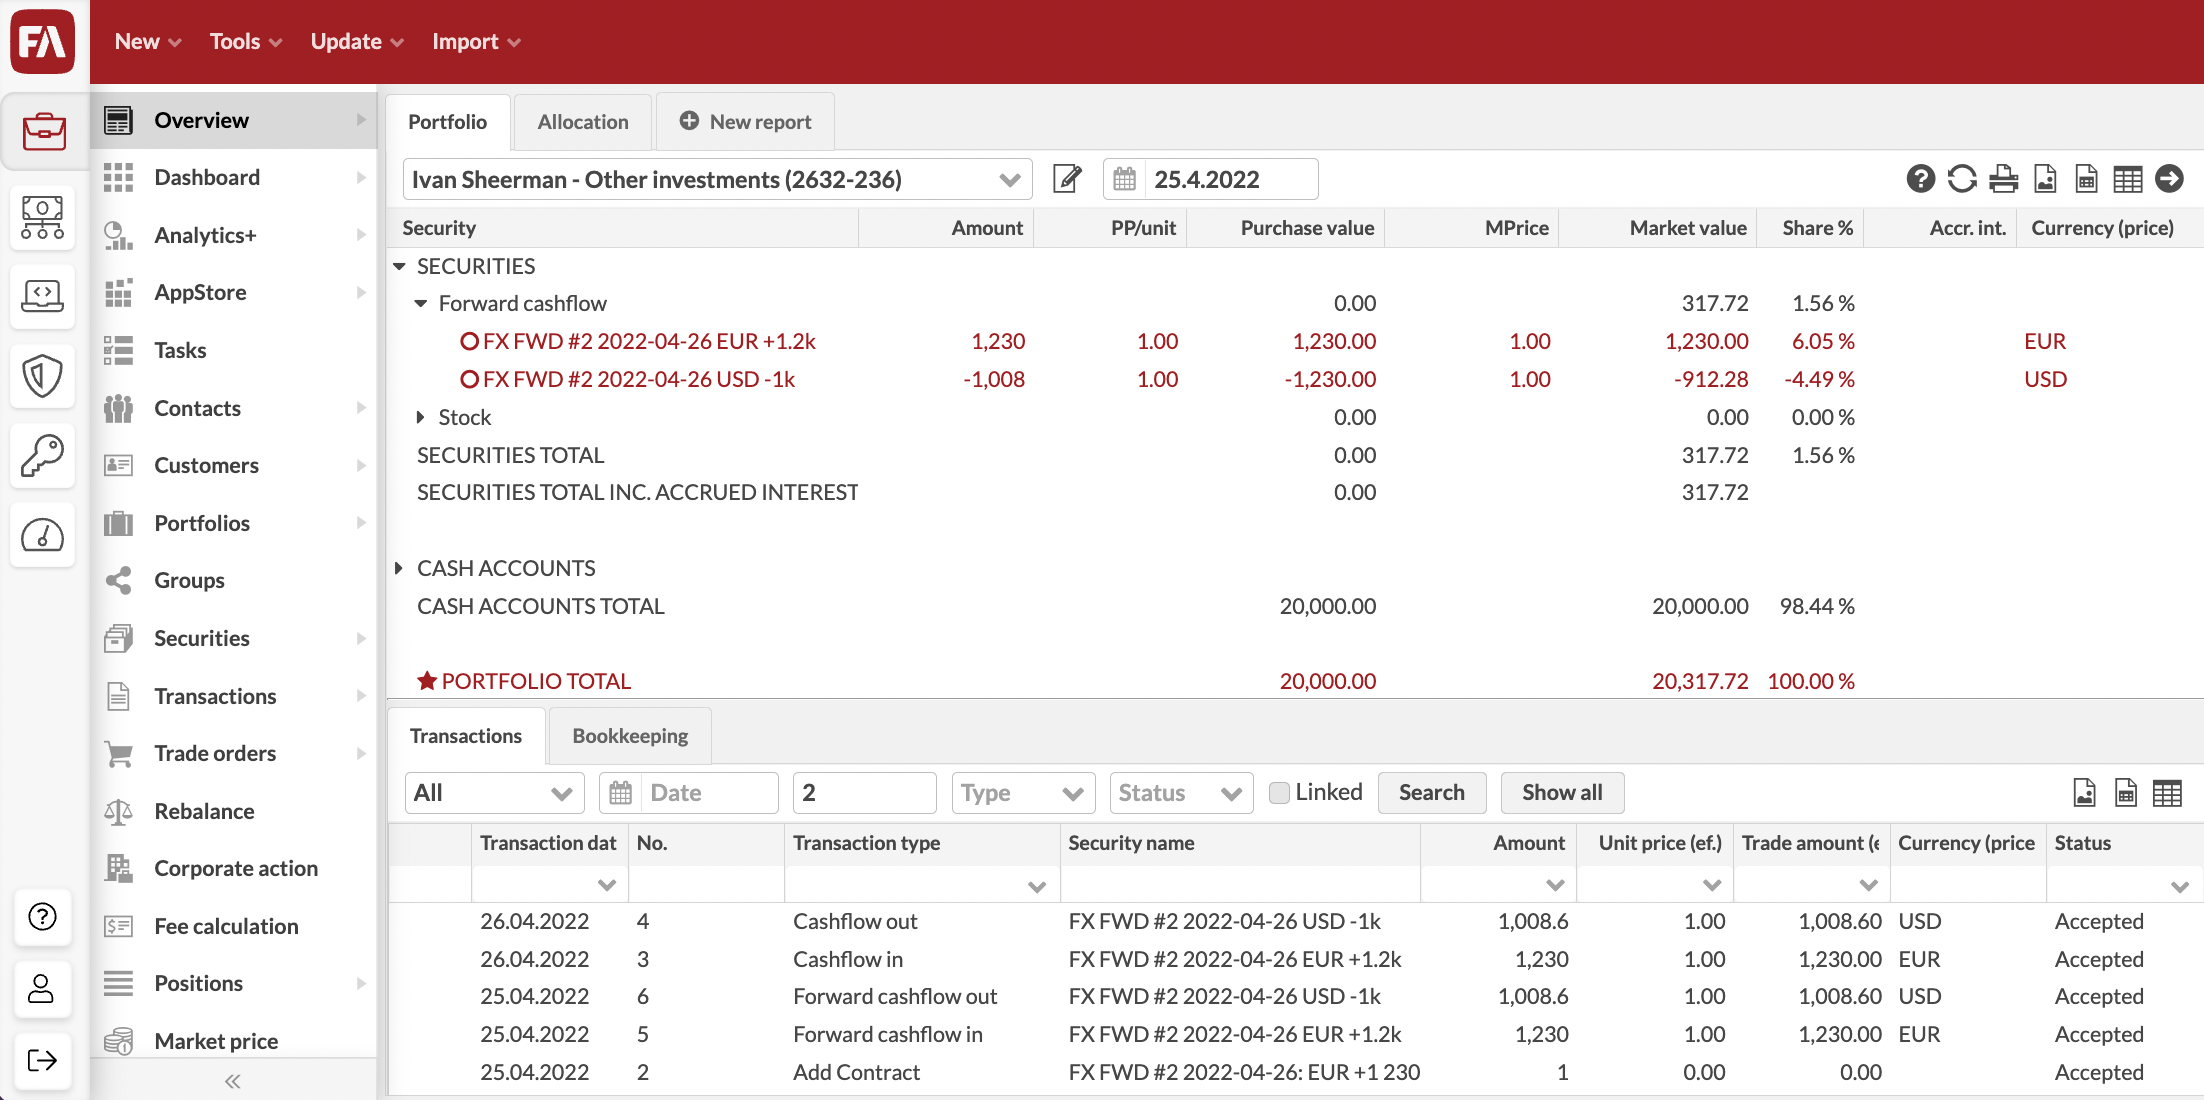Open Corporate action in the sidebar
2204x1100 pixels.
tap(234, 868)
